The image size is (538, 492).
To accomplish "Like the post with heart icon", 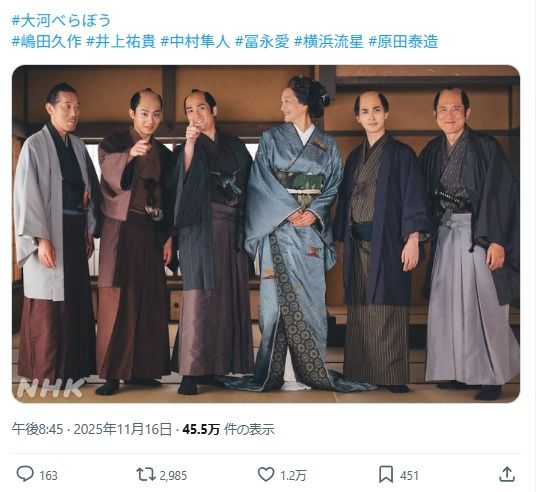I will (x=266, y=475).
